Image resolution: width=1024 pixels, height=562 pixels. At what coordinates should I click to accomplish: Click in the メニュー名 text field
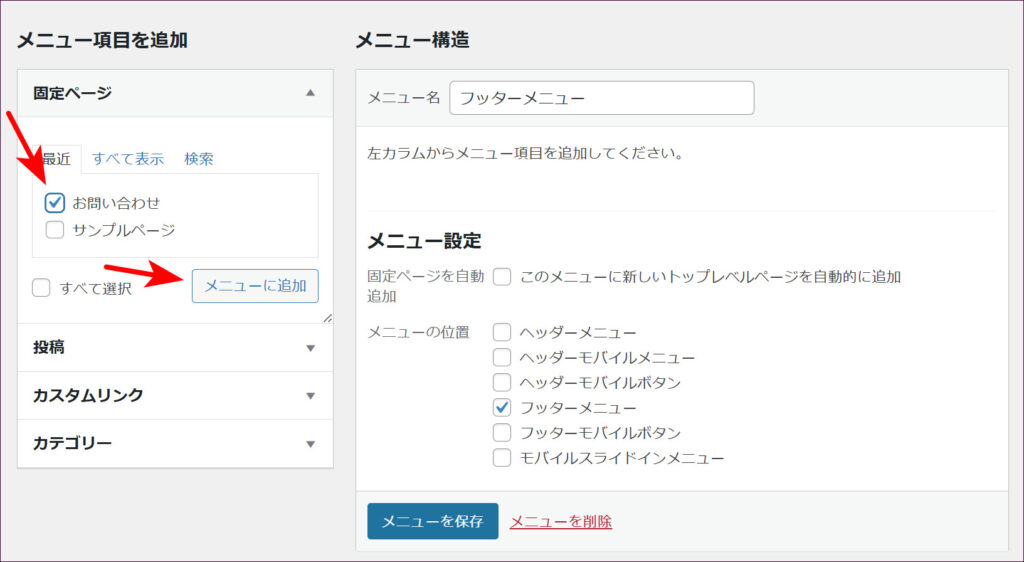tap(601, 98)
